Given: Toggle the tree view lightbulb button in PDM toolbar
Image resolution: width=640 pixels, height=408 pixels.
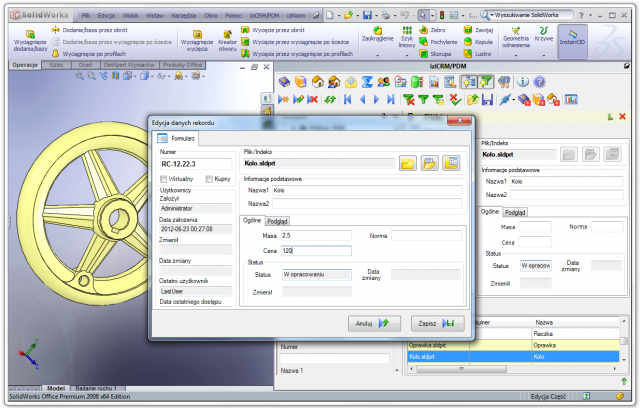Looking at the screenshot, I should (x=469, y=82).
